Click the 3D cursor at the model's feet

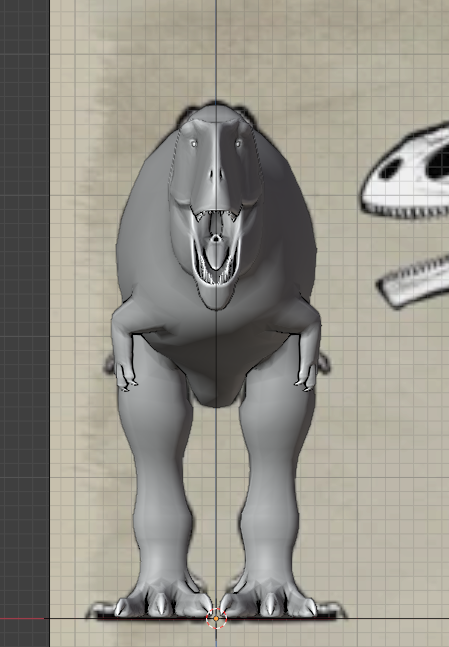(216, 619)
